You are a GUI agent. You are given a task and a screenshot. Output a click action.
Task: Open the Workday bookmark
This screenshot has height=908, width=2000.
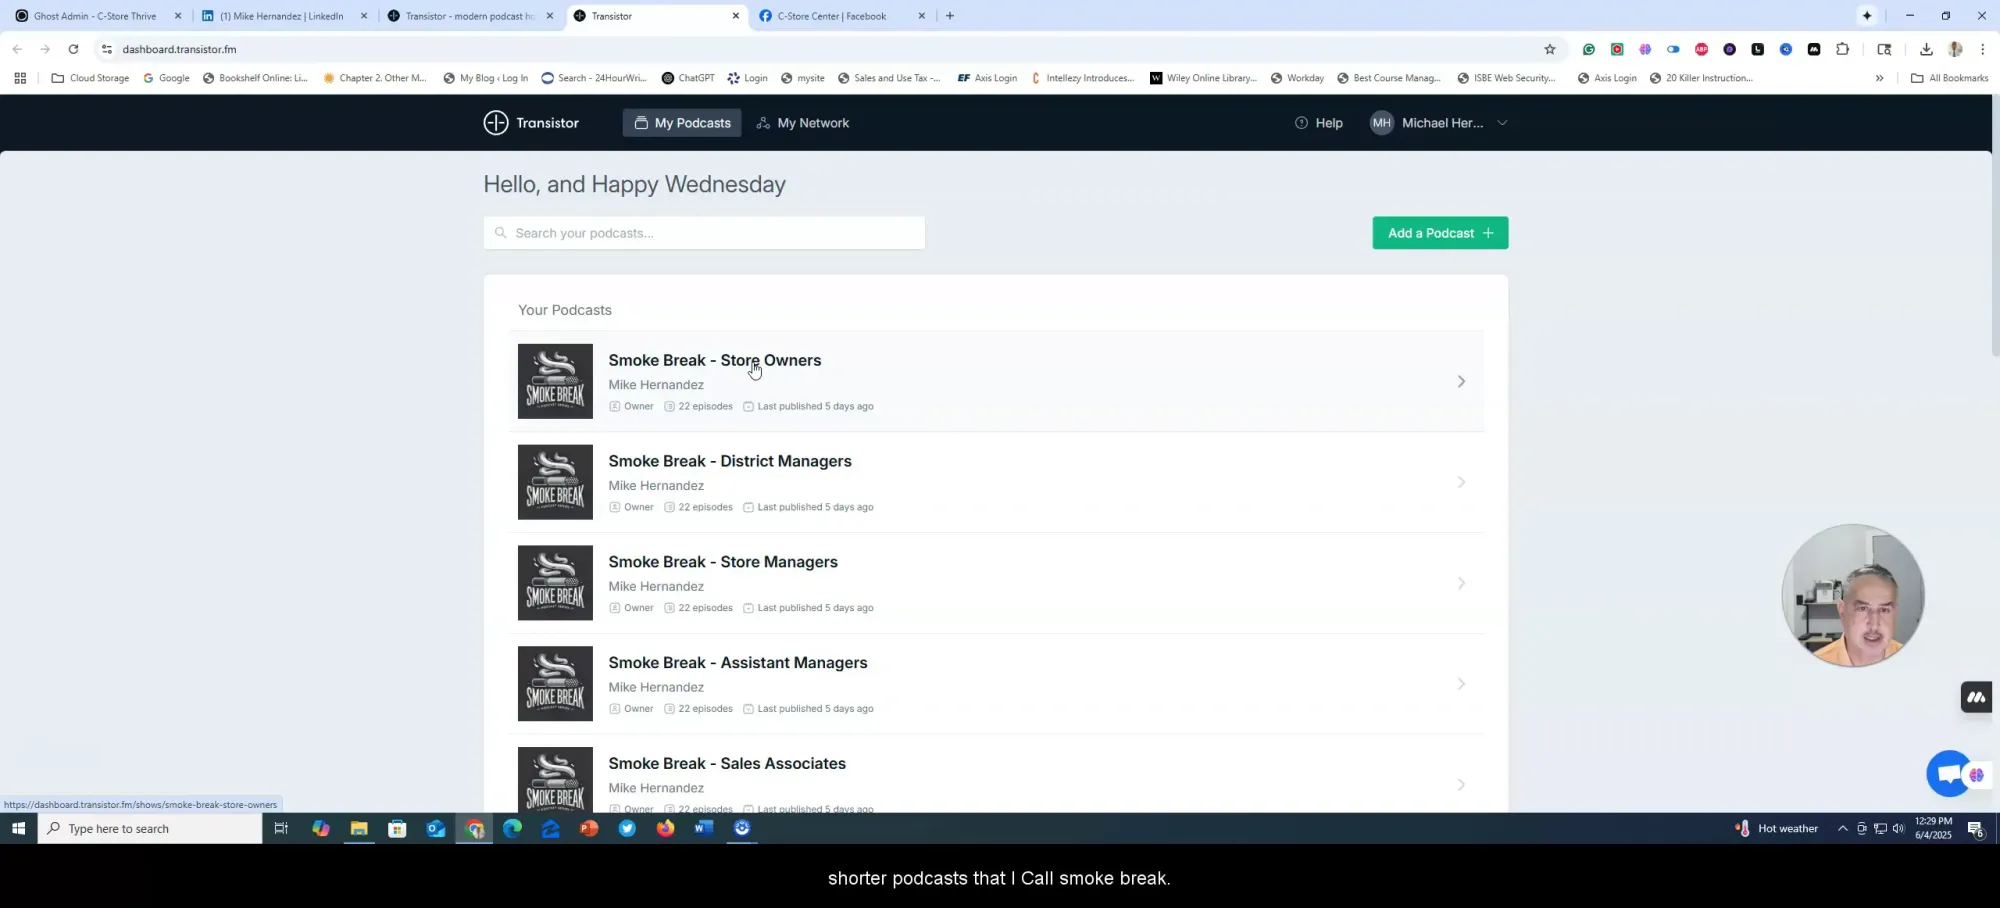1297,78
